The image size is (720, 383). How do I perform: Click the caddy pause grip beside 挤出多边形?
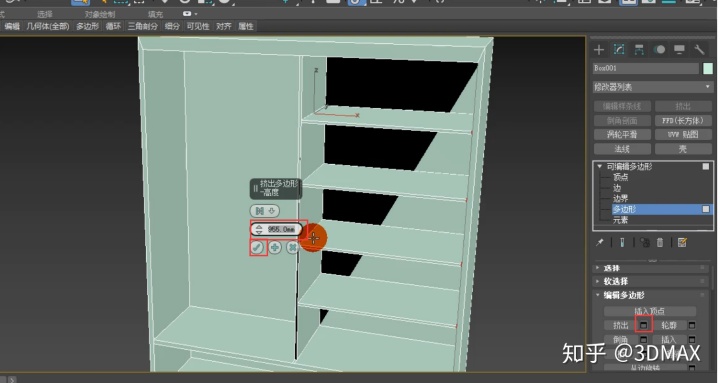pyautogui.click(x=255, y=188)
